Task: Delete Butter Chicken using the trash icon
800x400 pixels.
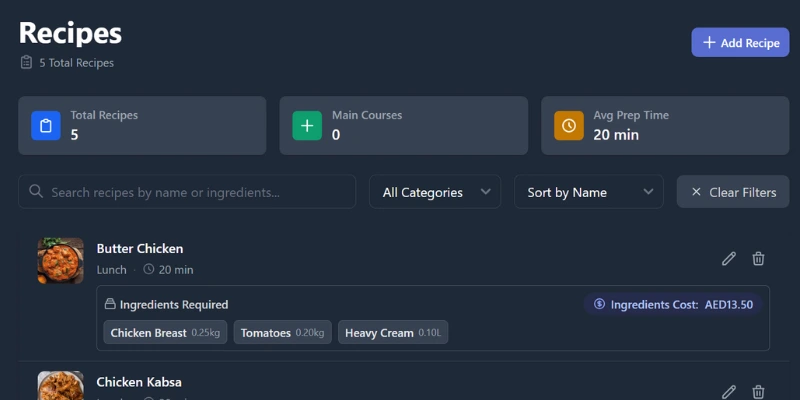Action: click(758, 259)
